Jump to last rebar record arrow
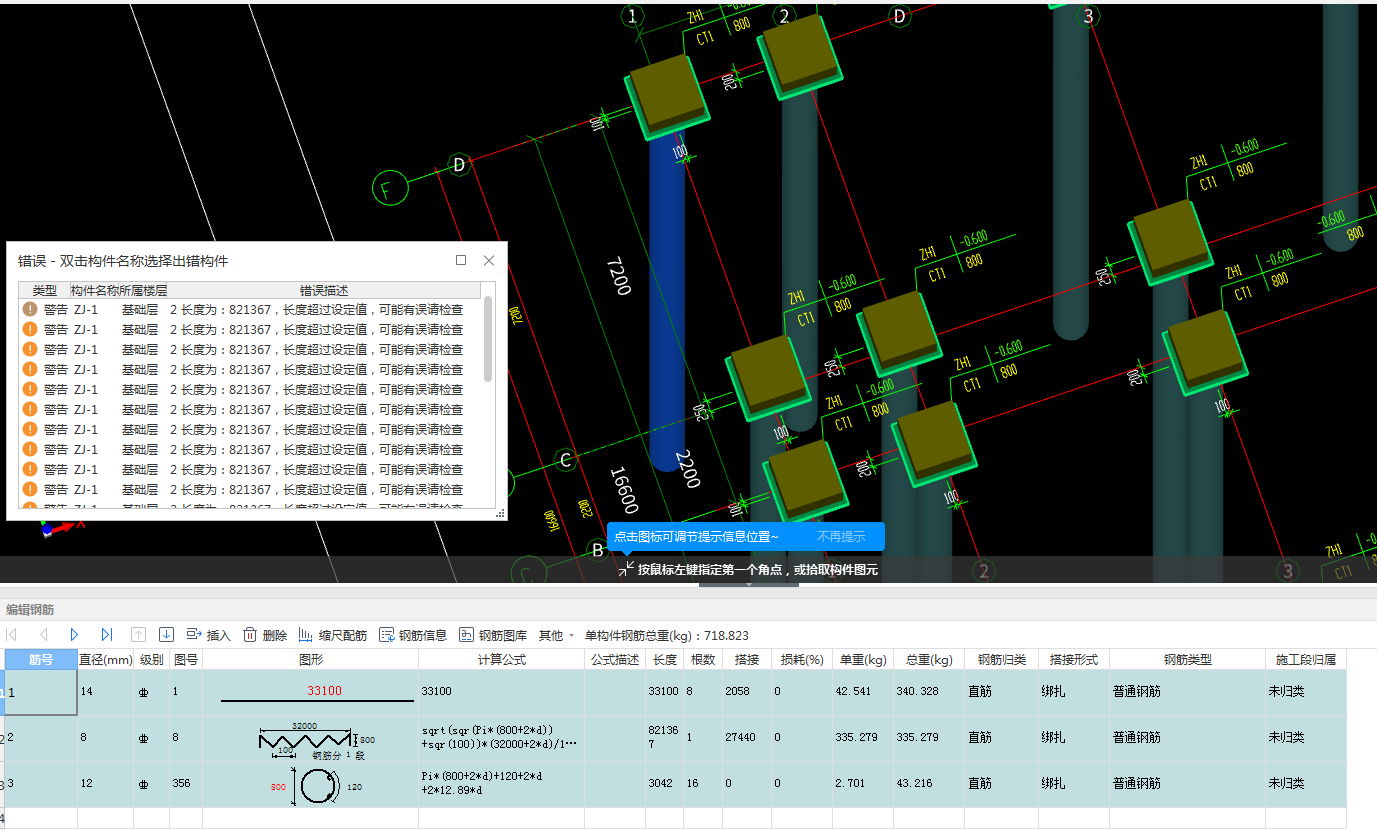 coord(107,635)
